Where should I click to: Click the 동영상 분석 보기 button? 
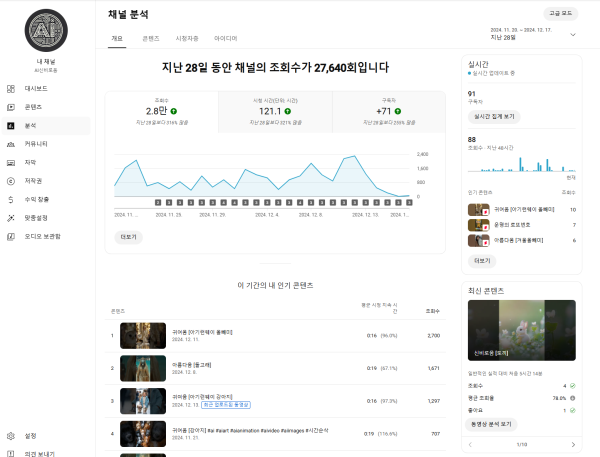(x=496, y=424)
